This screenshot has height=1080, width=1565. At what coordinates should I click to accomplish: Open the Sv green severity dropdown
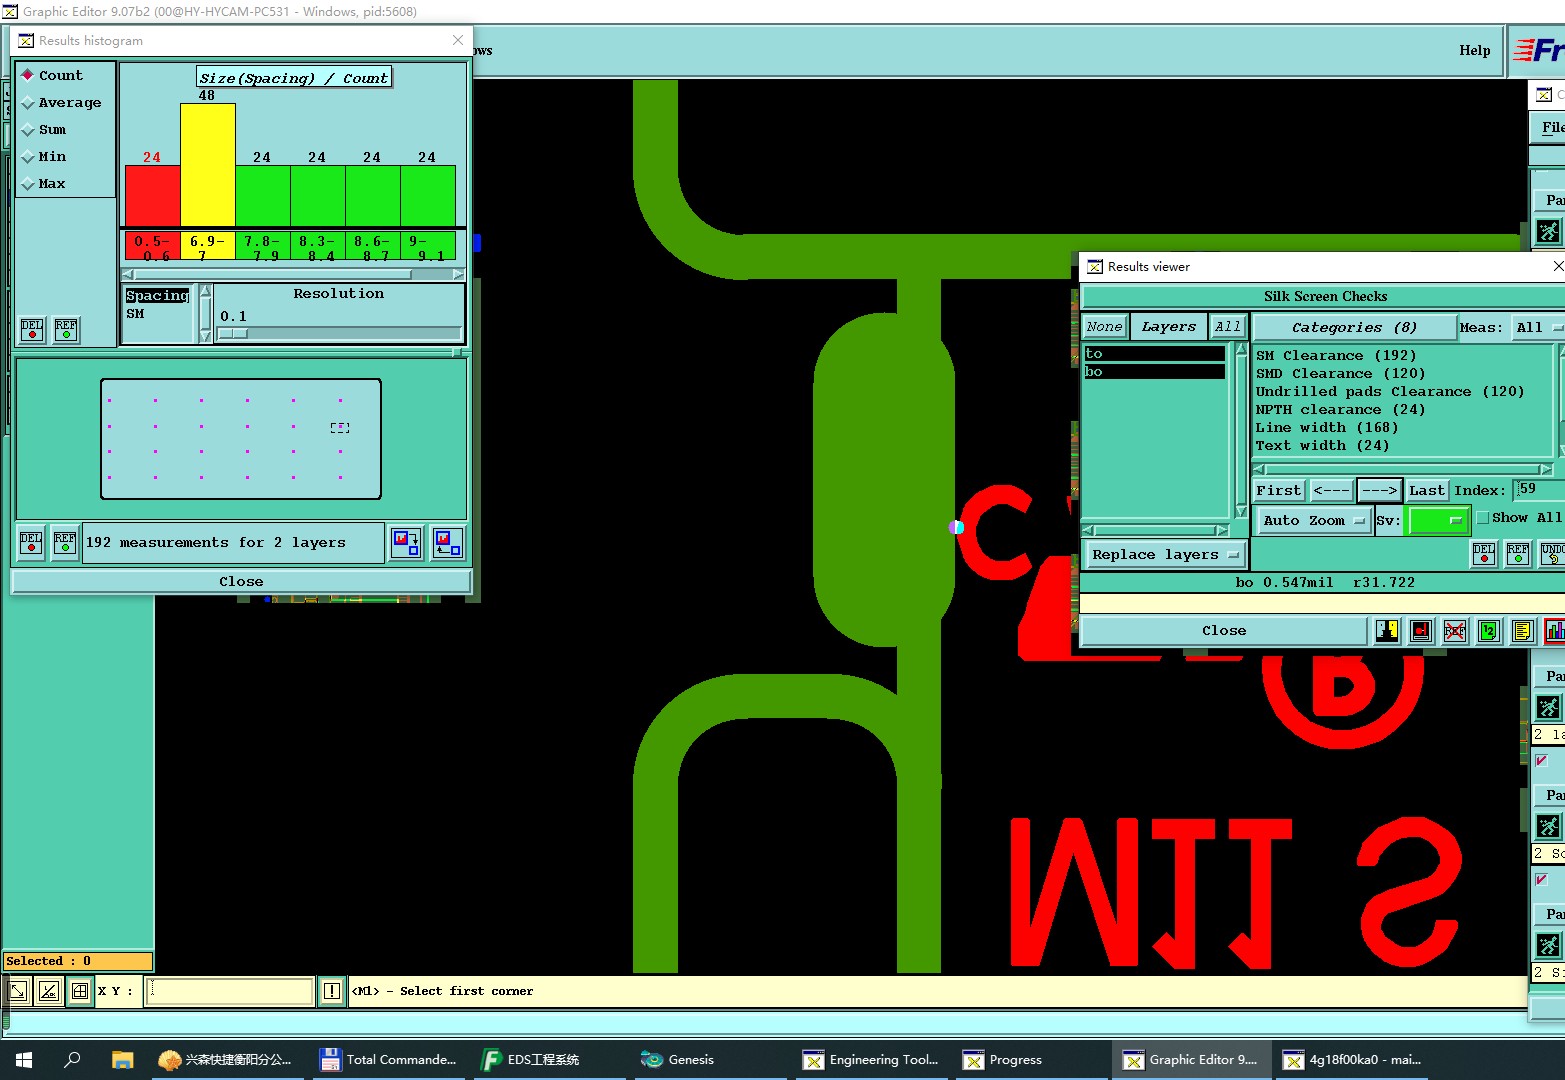click(x=1437, y=520)
